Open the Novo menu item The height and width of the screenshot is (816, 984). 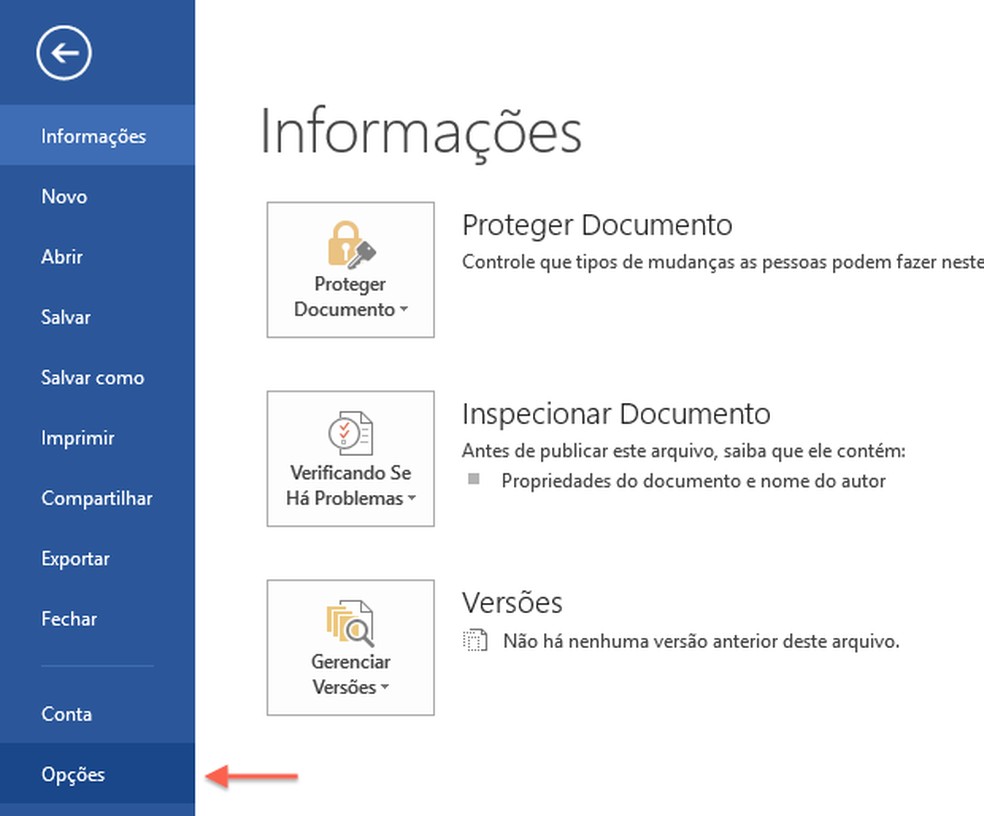97,196
